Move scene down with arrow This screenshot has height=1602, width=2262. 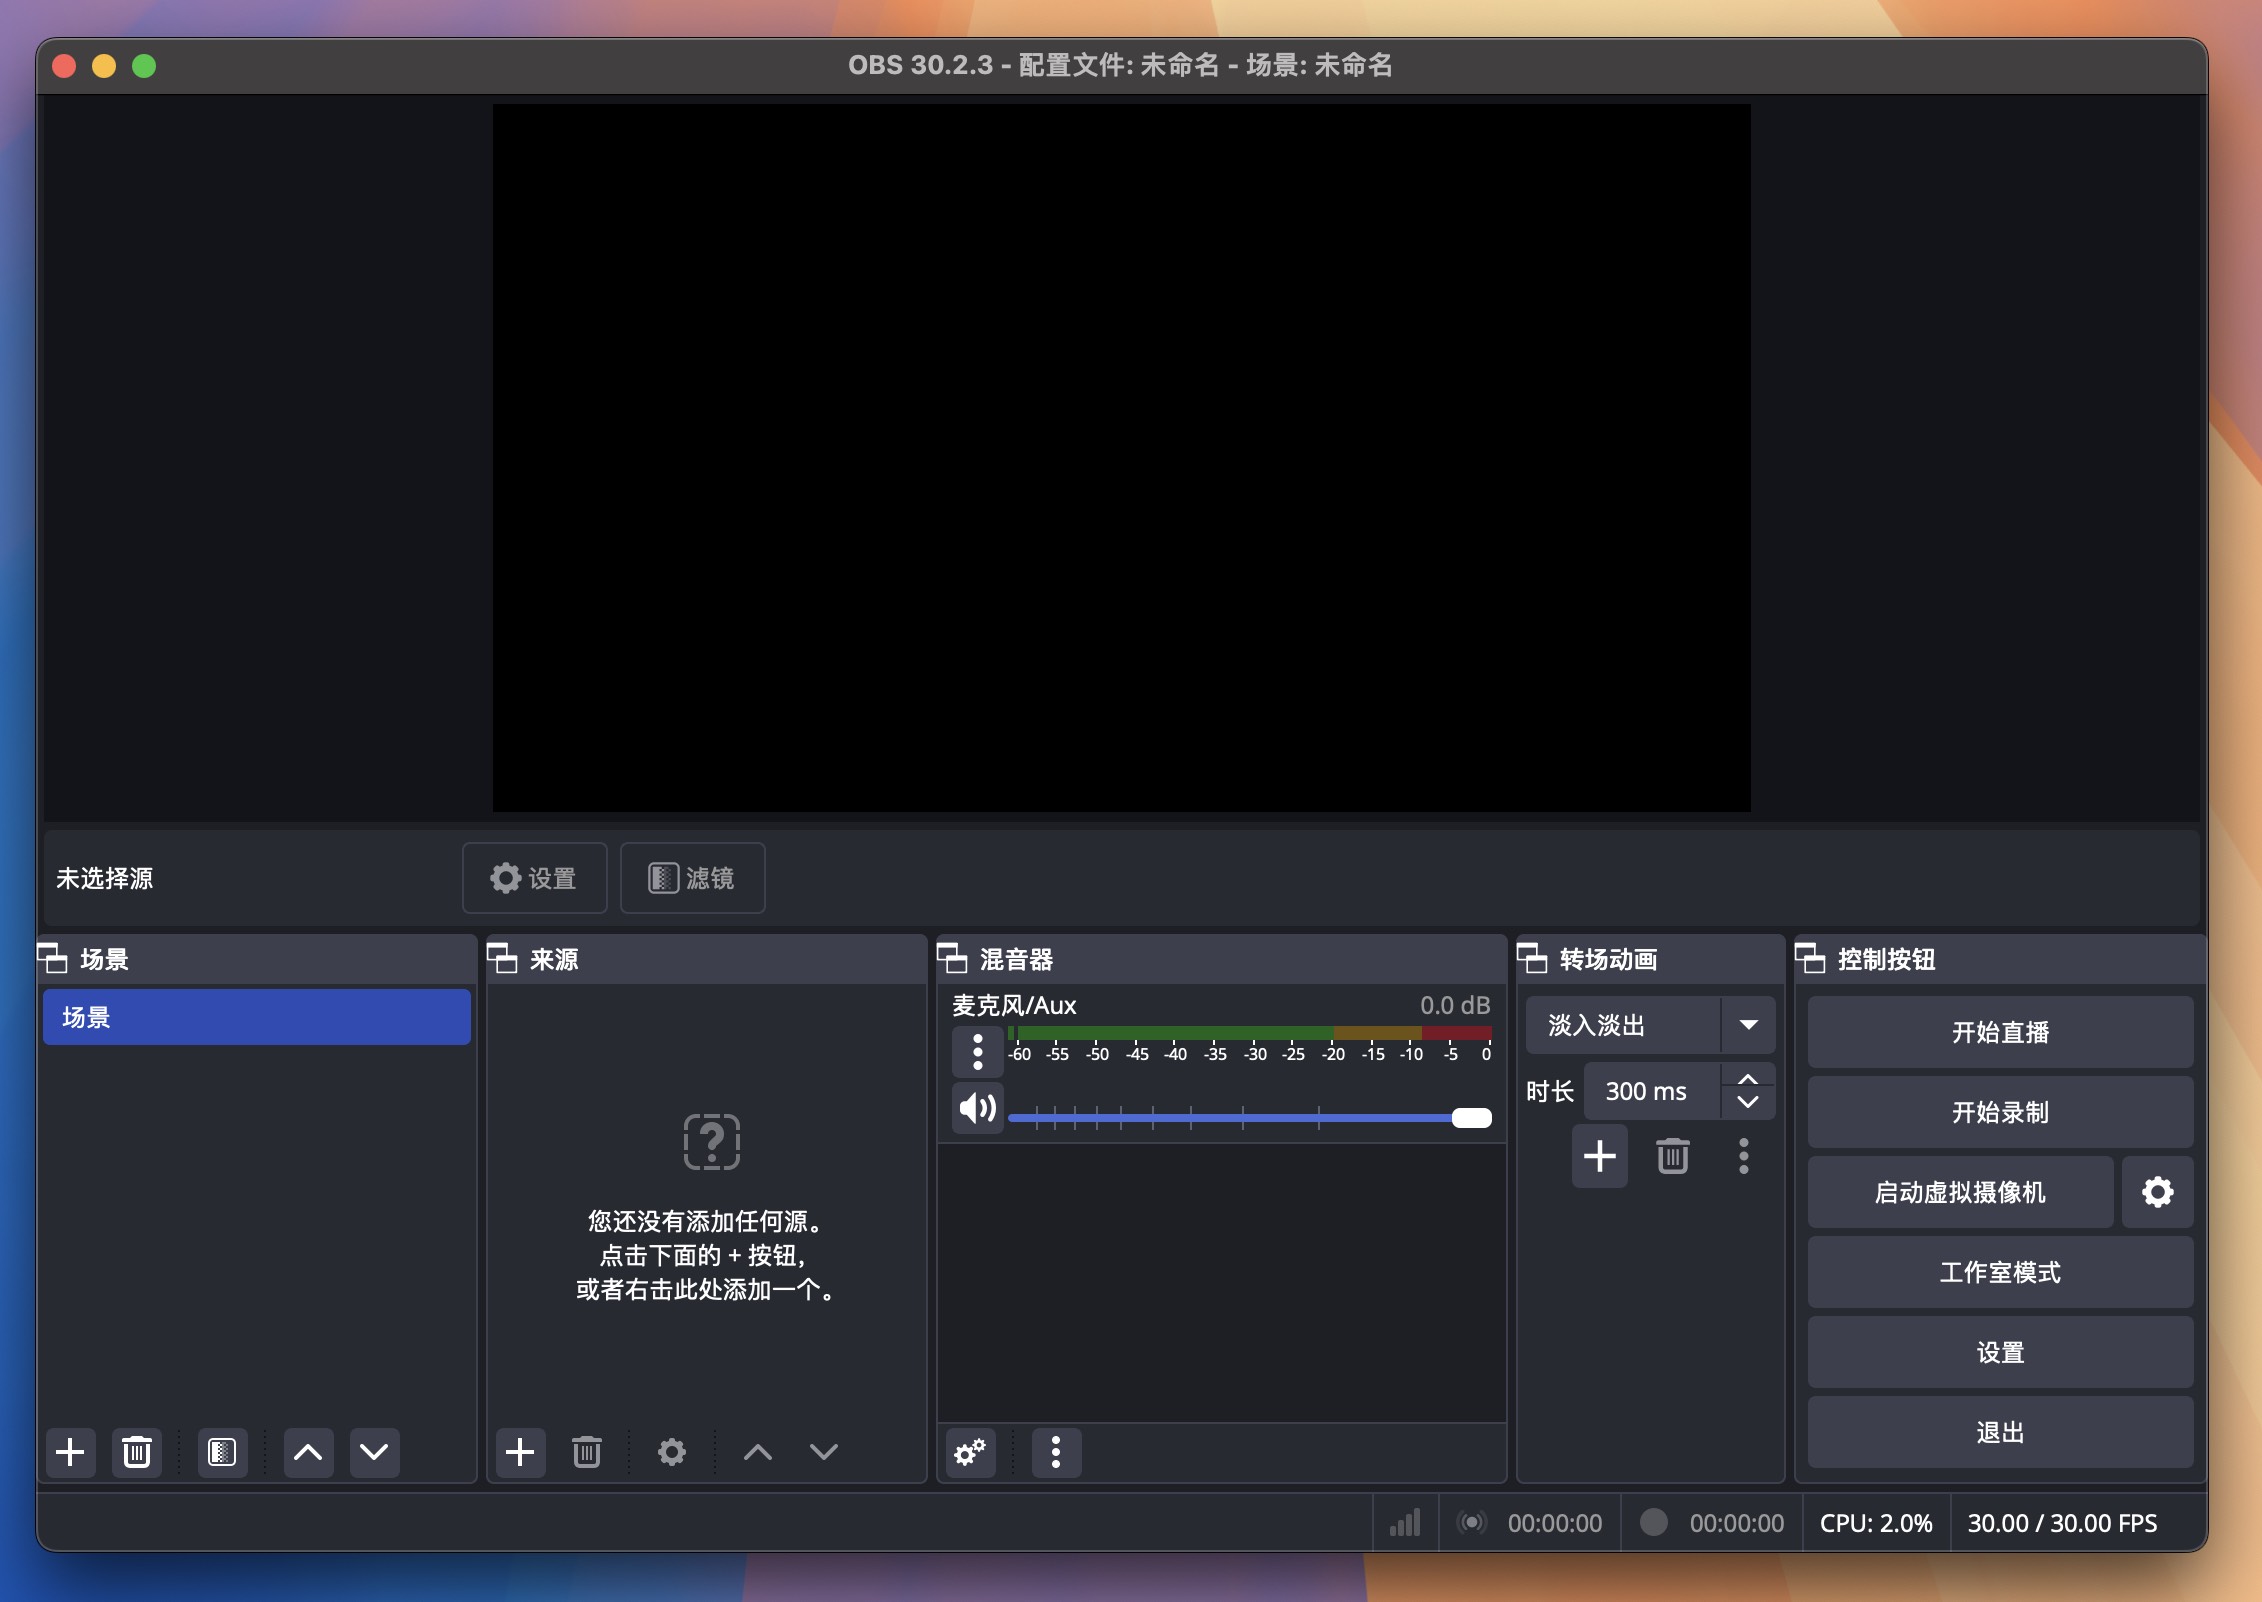pos(374,1452)
